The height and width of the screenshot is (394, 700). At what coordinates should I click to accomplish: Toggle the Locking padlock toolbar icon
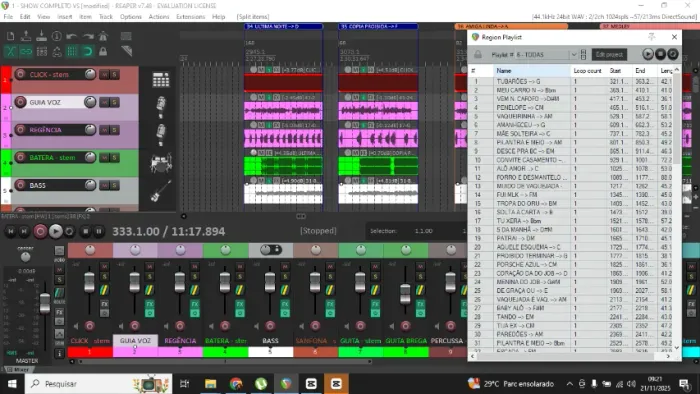coord(103,51)
